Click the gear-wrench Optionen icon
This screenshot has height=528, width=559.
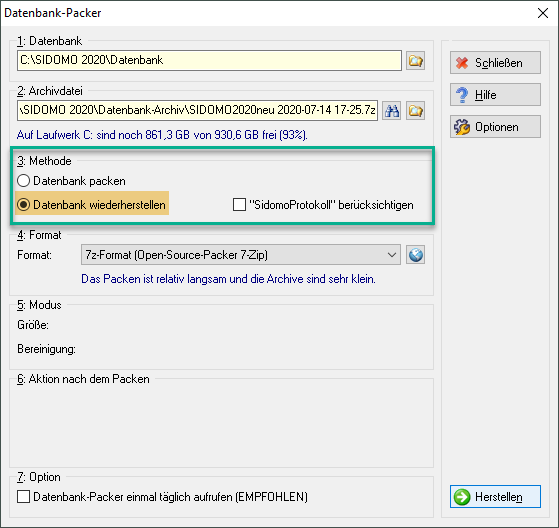[x=462, y=127]
